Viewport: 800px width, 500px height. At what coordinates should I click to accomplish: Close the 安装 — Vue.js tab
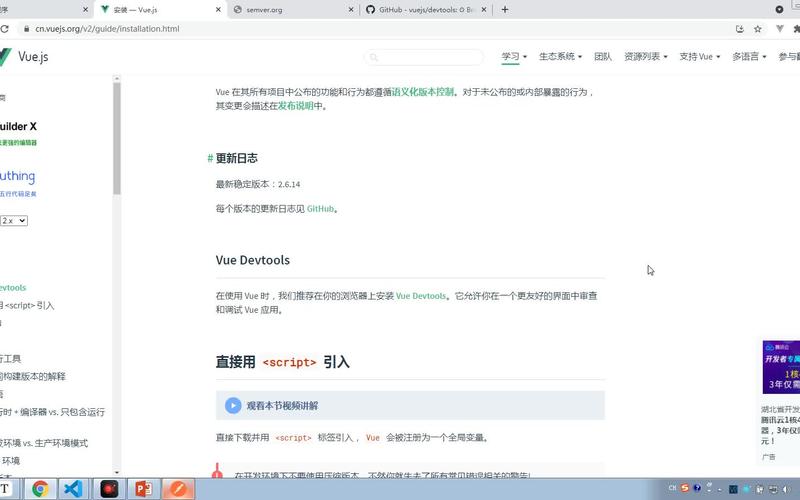tap(218, 10)
